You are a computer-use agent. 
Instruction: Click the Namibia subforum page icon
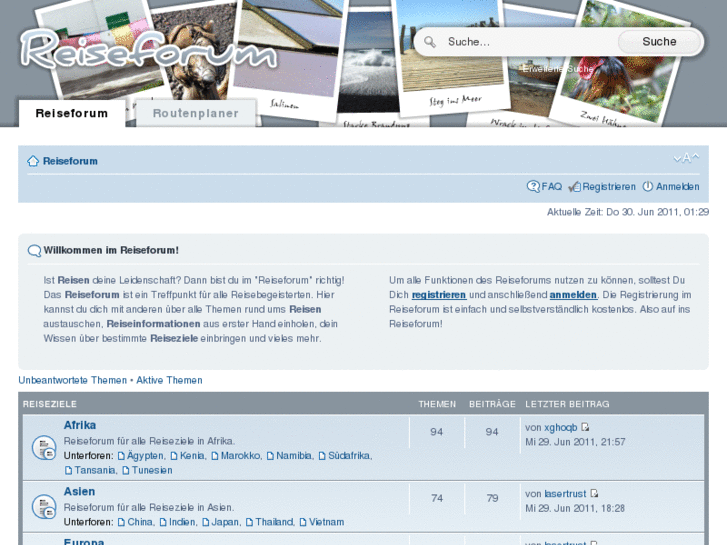pyautogui.click(x=271, y=456)
